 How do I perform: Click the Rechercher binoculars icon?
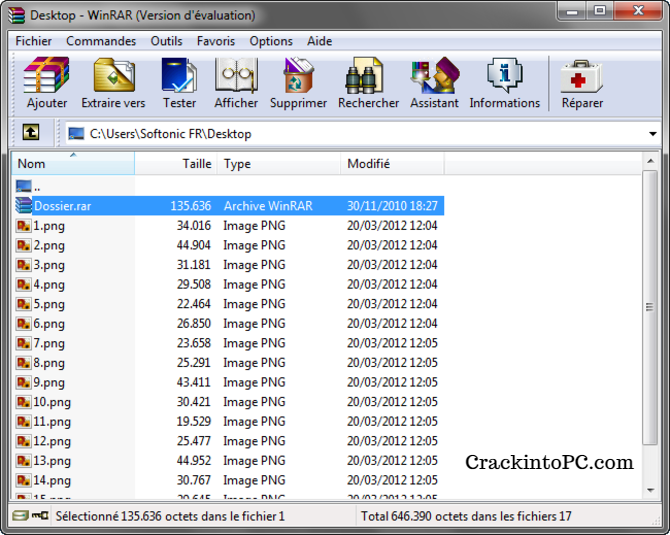point(364,76)
